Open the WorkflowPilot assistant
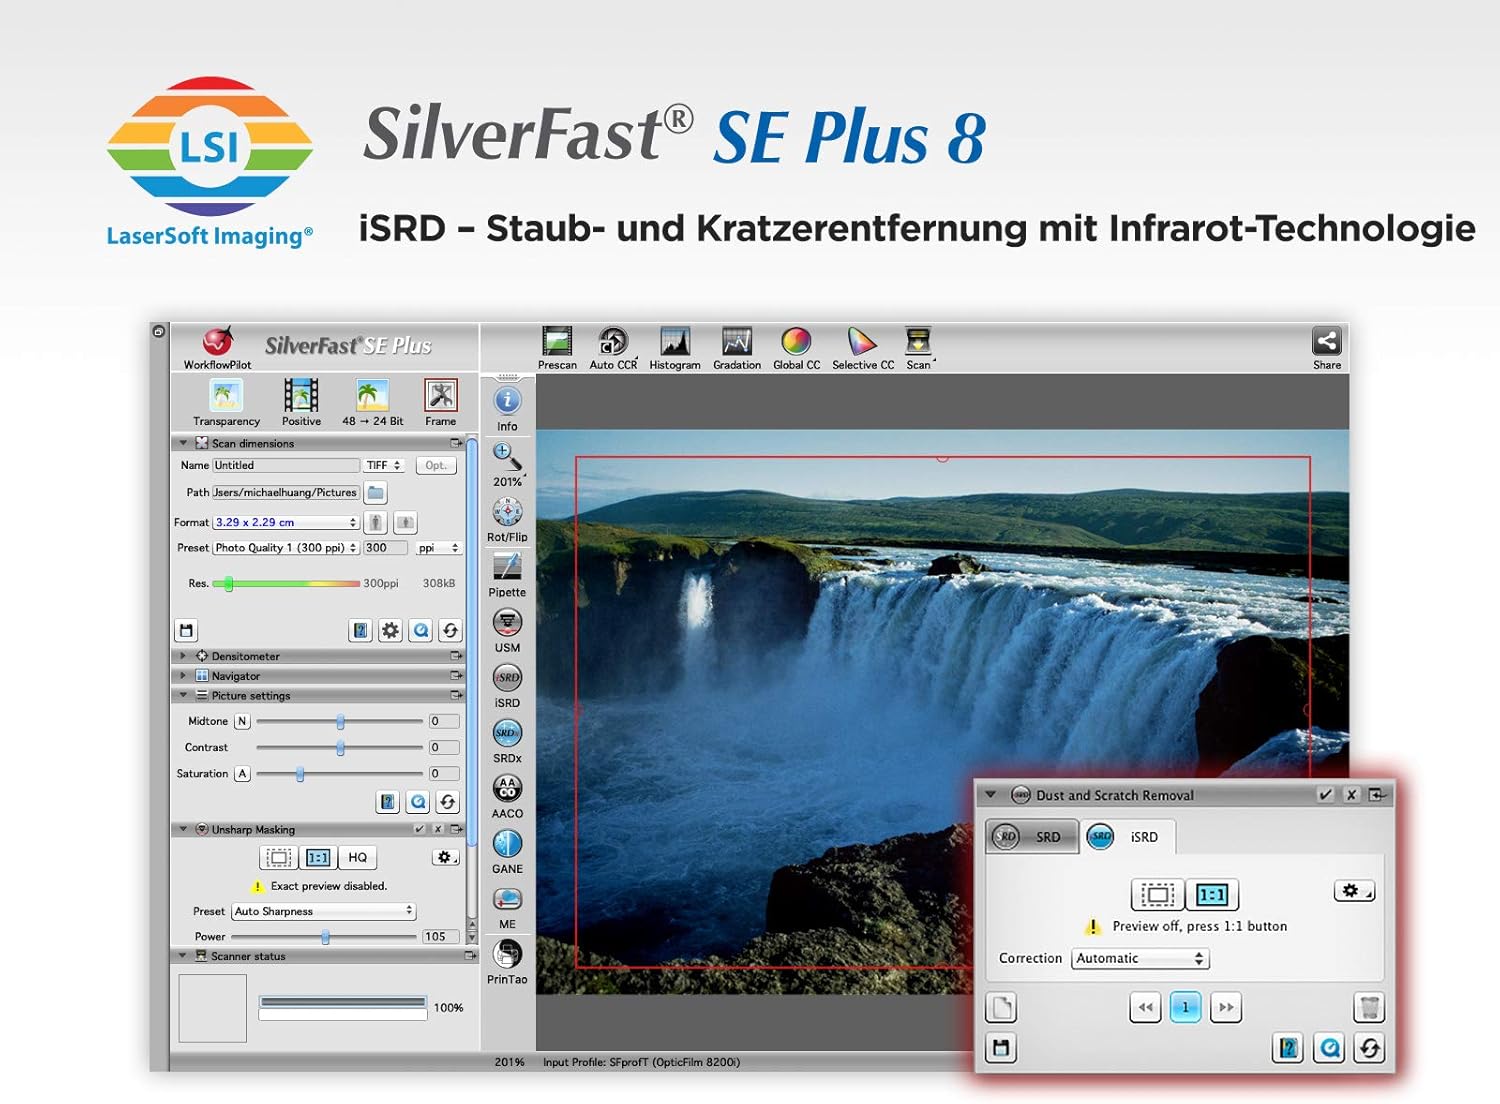Image resolution: width=1500 pixels, height=1104 pixels. (218, 348)
